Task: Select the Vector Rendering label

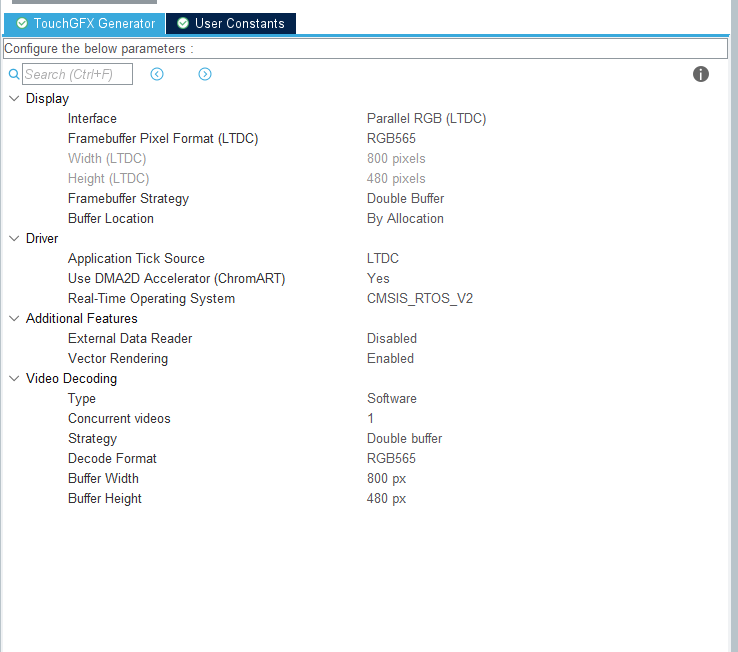Action: tap(118, 358)
